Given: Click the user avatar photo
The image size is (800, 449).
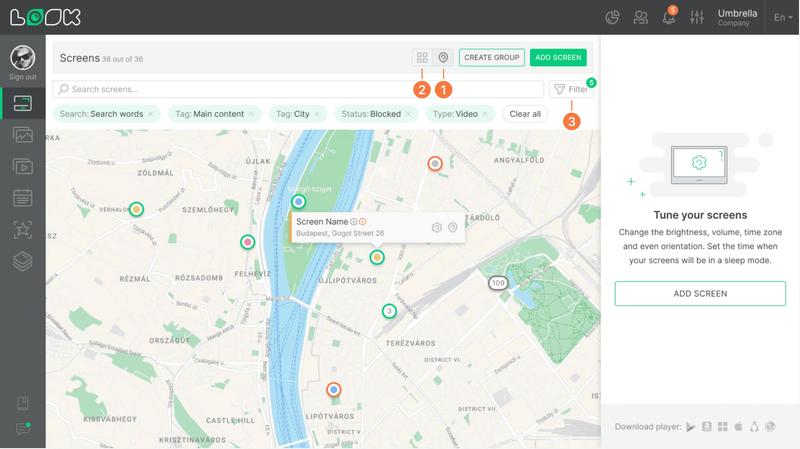Looking at the screenshot, I should [x=22, y=58].
